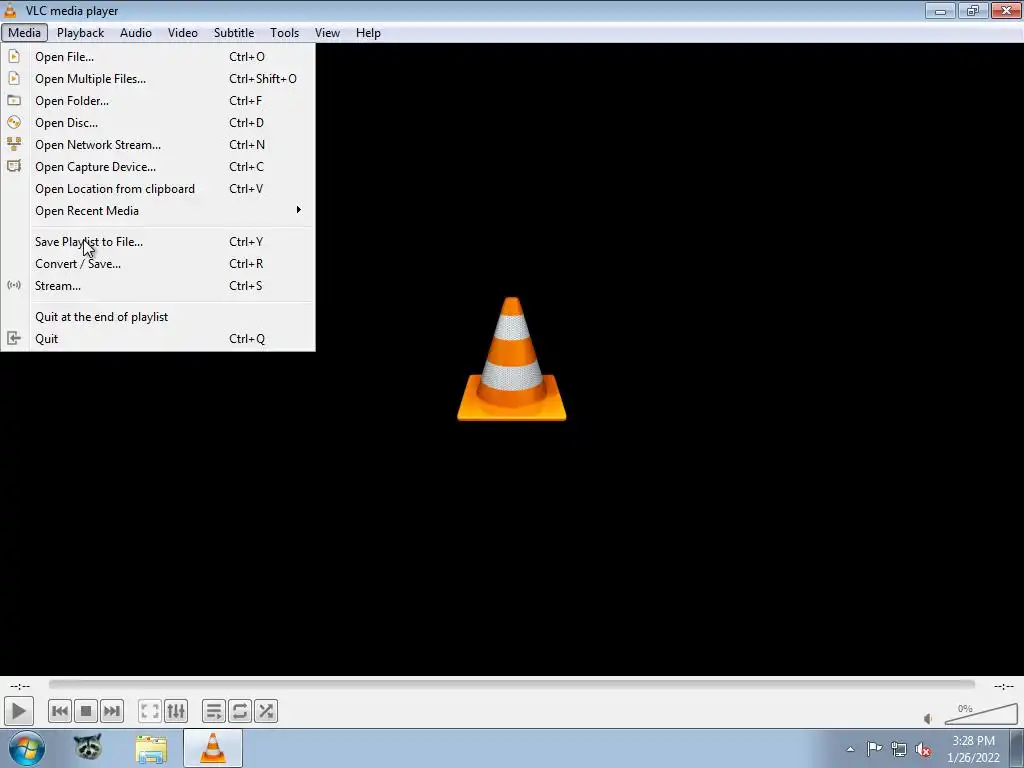Open the Video menu

183,33
